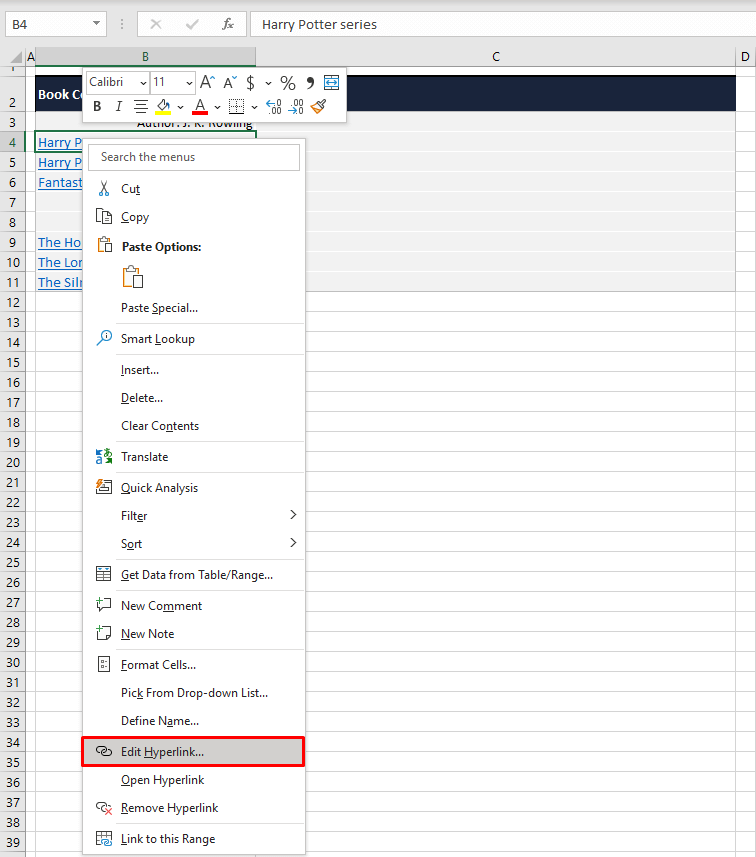Click the yellow fill color button
Image resolution: width=756 pixels, height=857 pixels.
[x=164, y=106]
